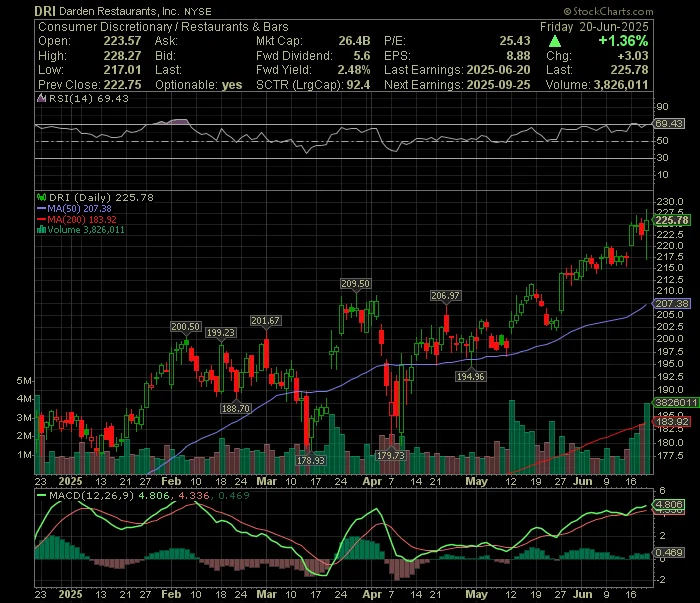Click the Mkt Cap value 26.4B
700x603 pixels.
point(354,41)
